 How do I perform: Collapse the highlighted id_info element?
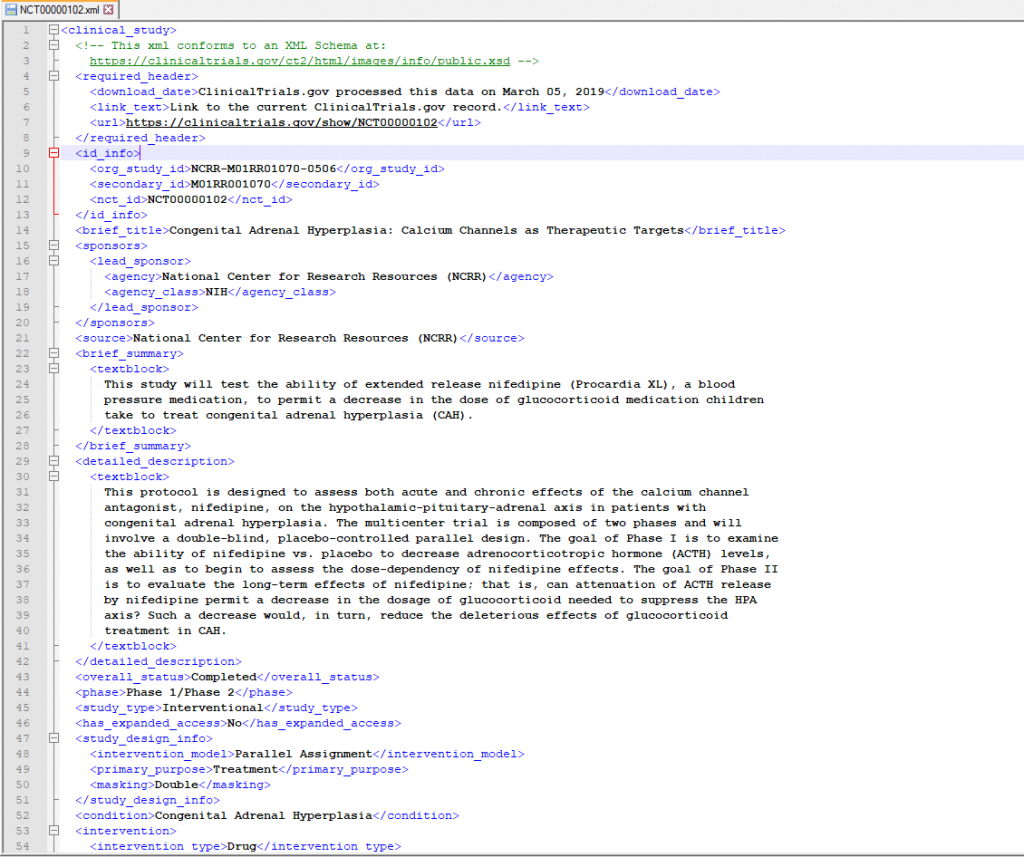pyautogui.click(x=53, y=153)
